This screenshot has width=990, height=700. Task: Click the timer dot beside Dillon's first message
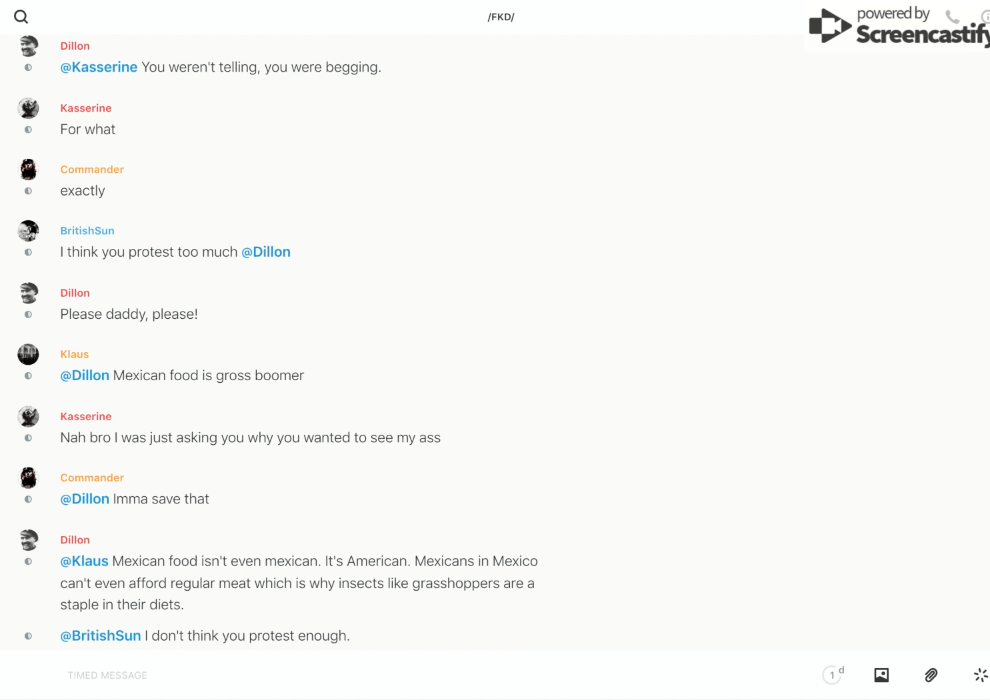(28, 68)
